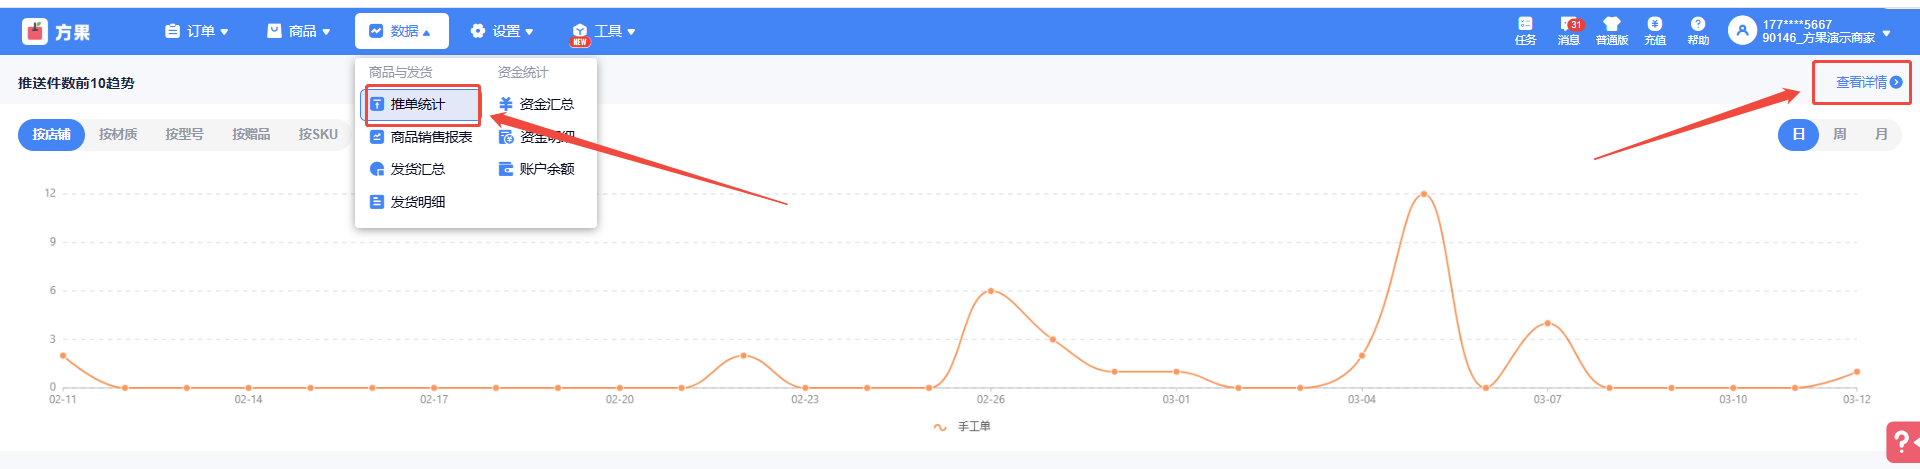Viewport: 1920px width, 469px height.
Task: Click the user avatar icon
Action: [1742, 31]
